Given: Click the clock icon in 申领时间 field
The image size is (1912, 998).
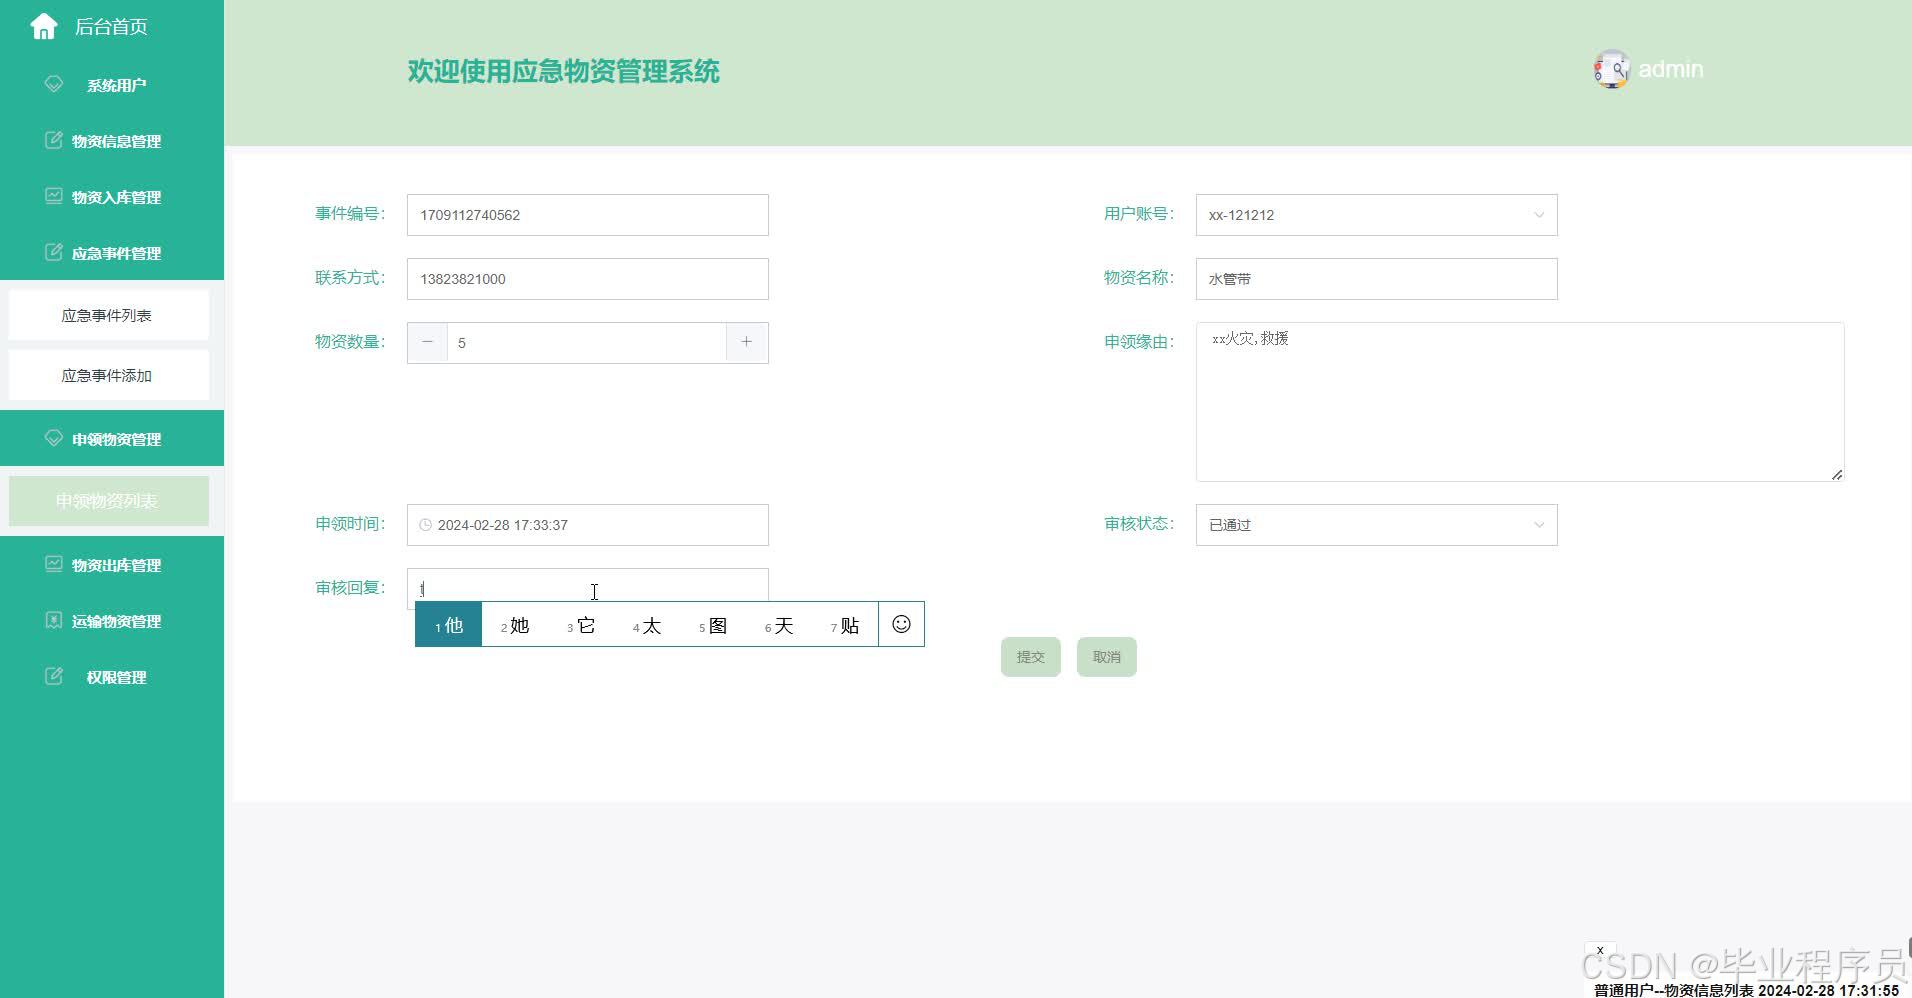Looking at the screenshot, I should point(426,524).
